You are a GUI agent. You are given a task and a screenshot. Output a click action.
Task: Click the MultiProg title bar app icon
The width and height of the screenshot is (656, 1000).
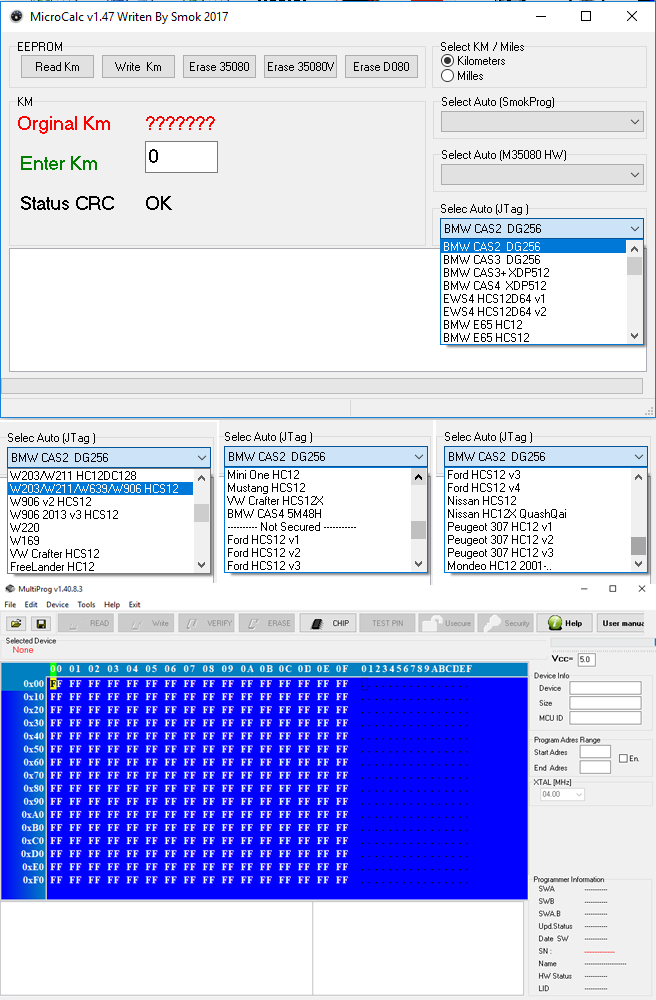(10, 589)
